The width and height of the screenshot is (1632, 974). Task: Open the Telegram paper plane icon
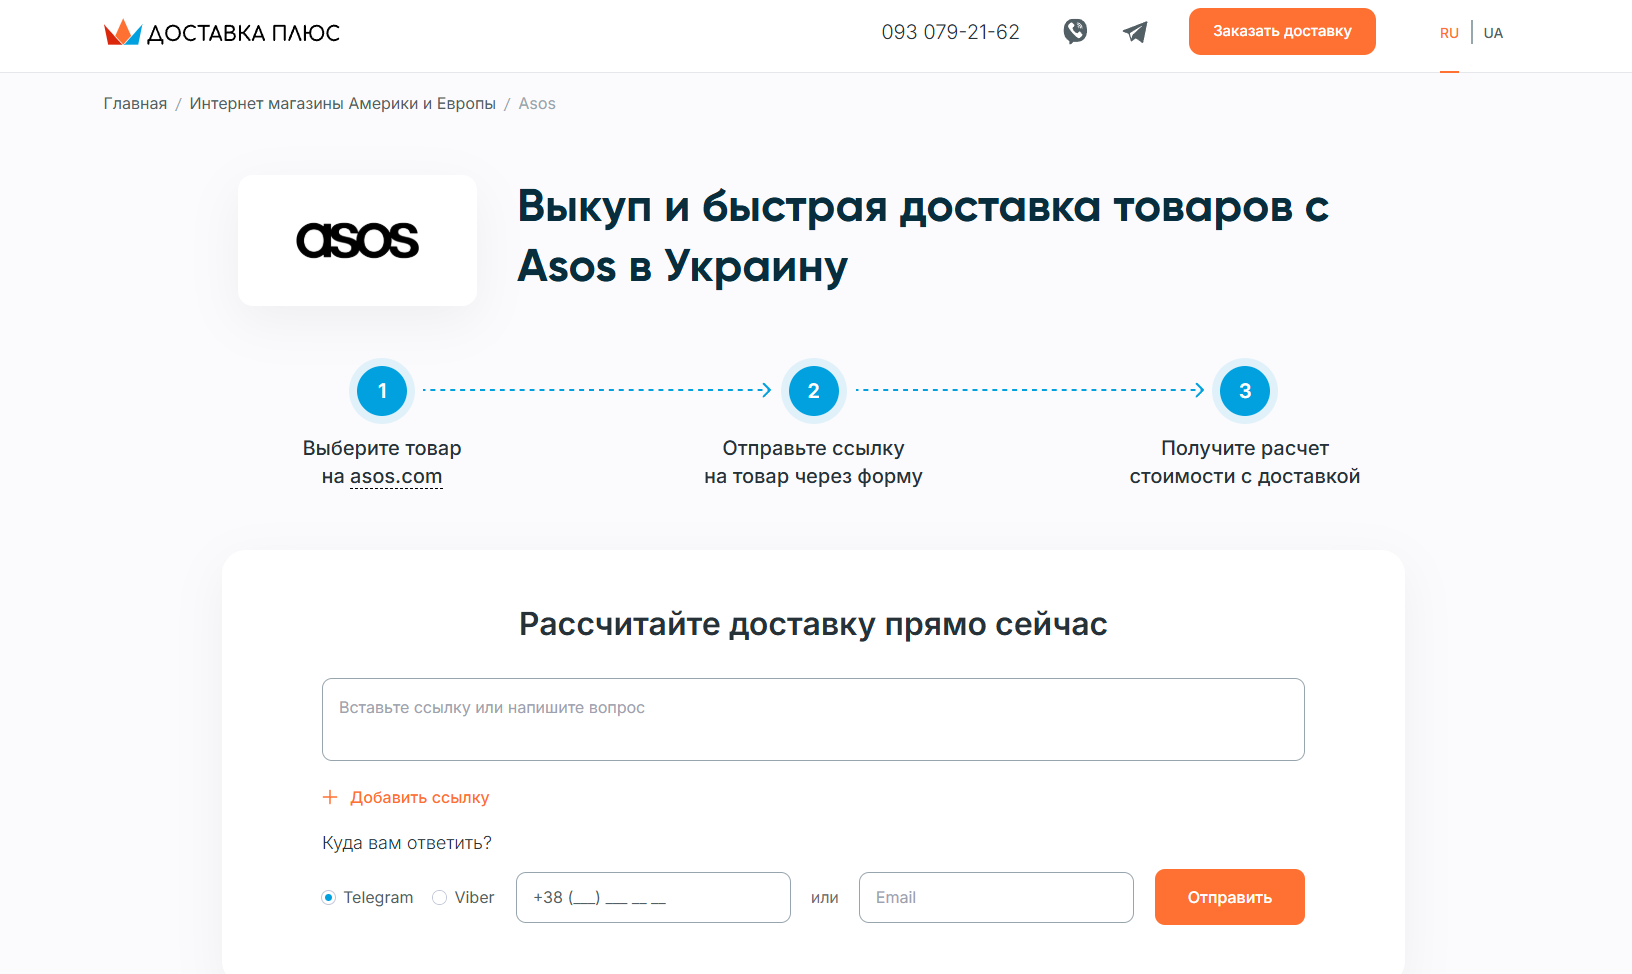pyautogui.click(x=1135, y=32)
